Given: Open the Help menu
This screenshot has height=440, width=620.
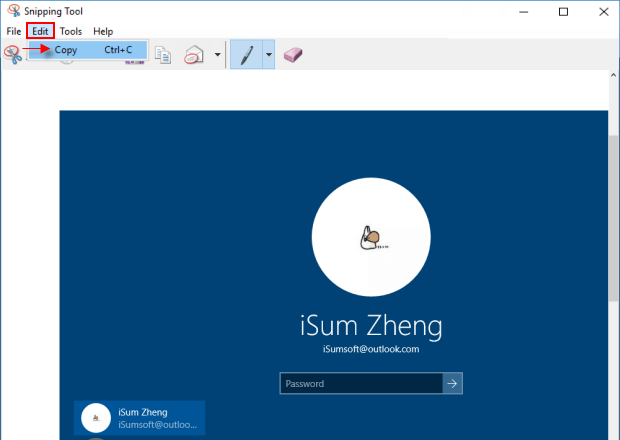Looking at the screenshot, I should point(103,31).
